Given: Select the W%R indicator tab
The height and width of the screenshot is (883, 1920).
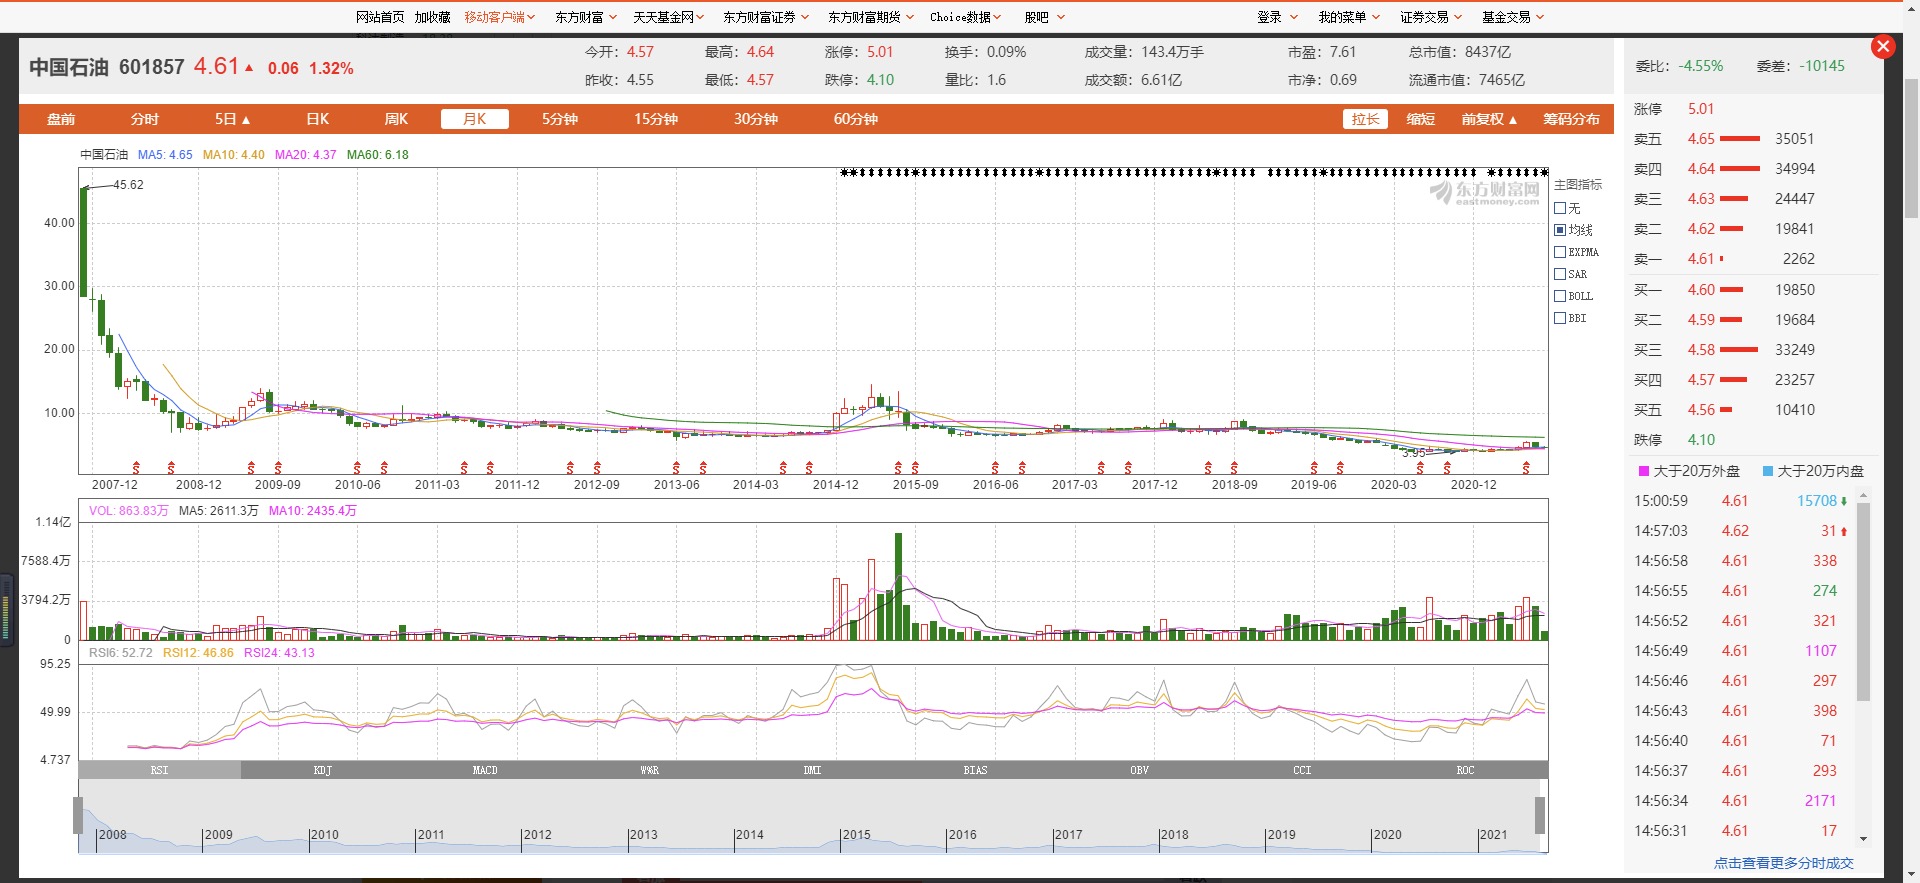Looking at the screenshot, I should click(649, 770).
